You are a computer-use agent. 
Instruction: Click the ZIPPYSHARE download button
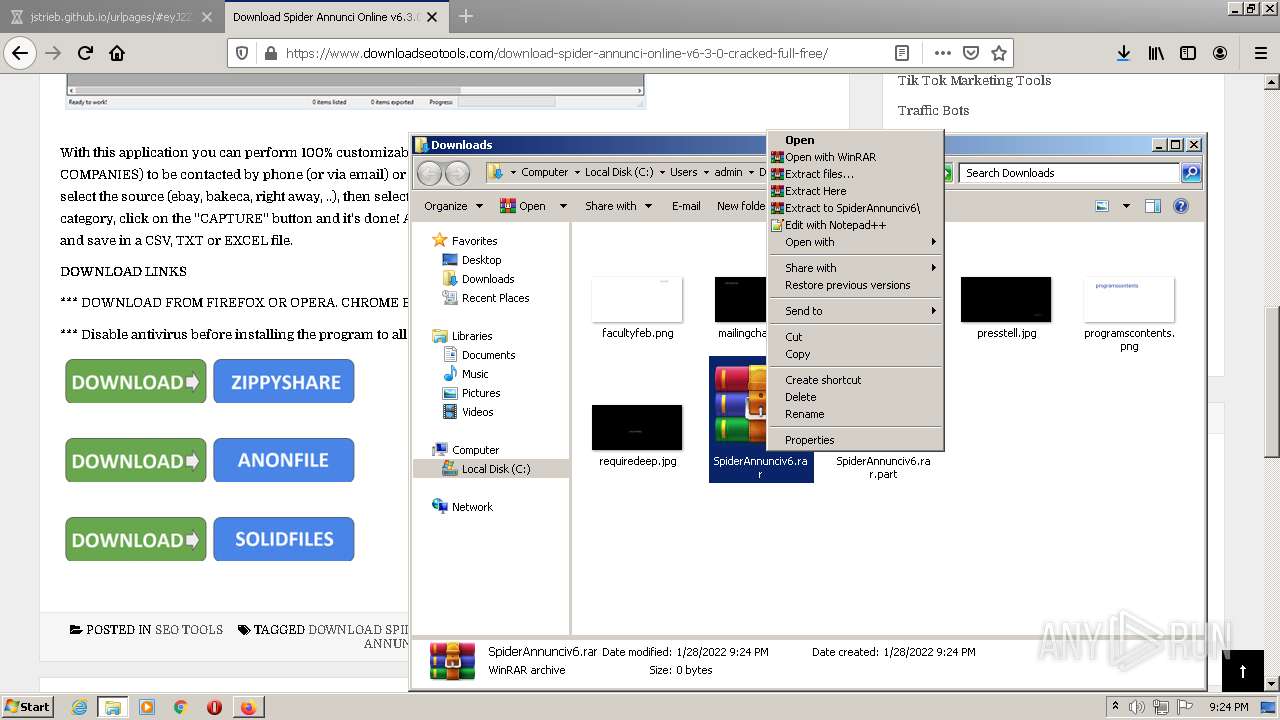[x=284, y=382]
